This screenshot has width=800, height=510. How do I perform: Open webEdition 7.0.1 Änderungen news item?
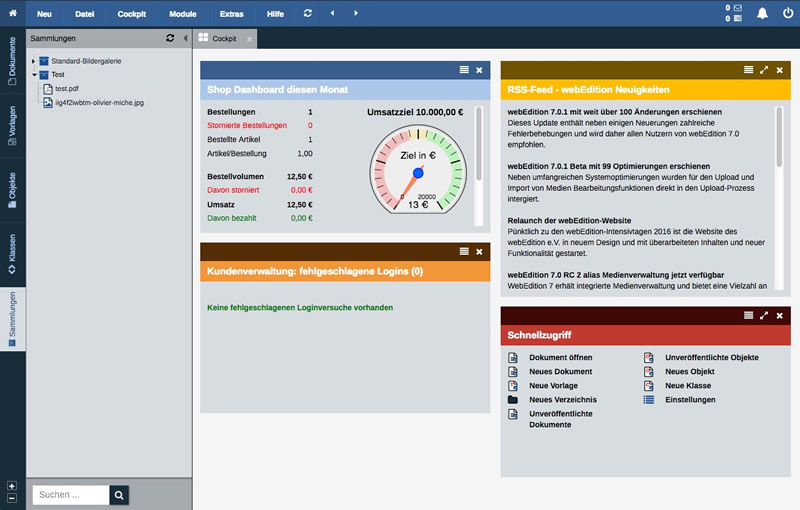tap(614, 112)
